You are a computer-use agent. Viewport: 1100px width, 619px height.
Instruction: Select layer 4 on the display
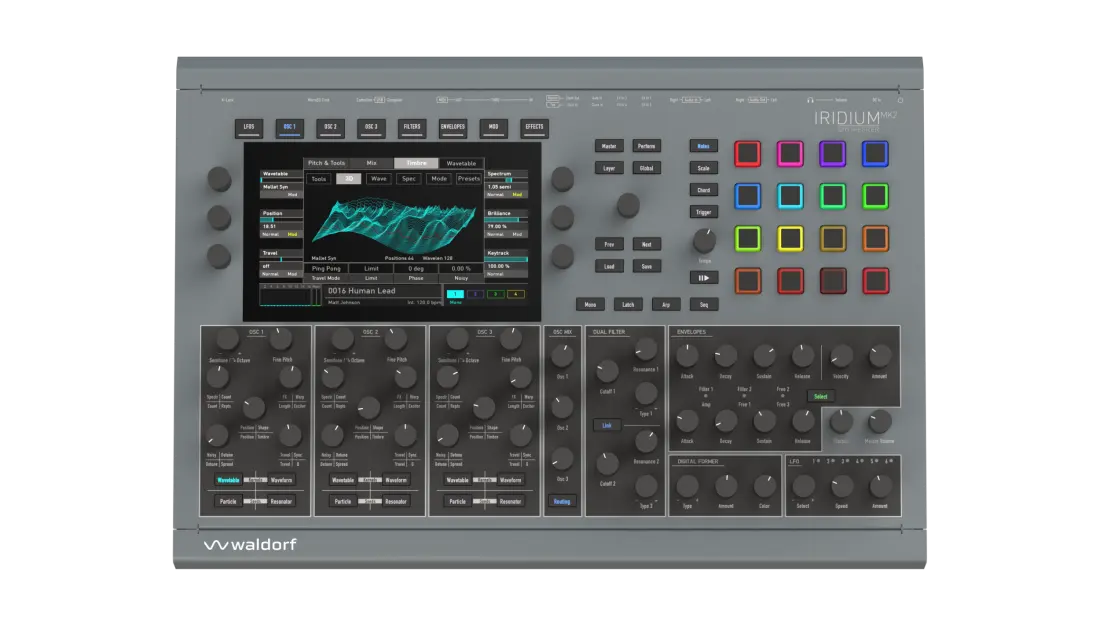pyautogui.click(x=516, y=294)
